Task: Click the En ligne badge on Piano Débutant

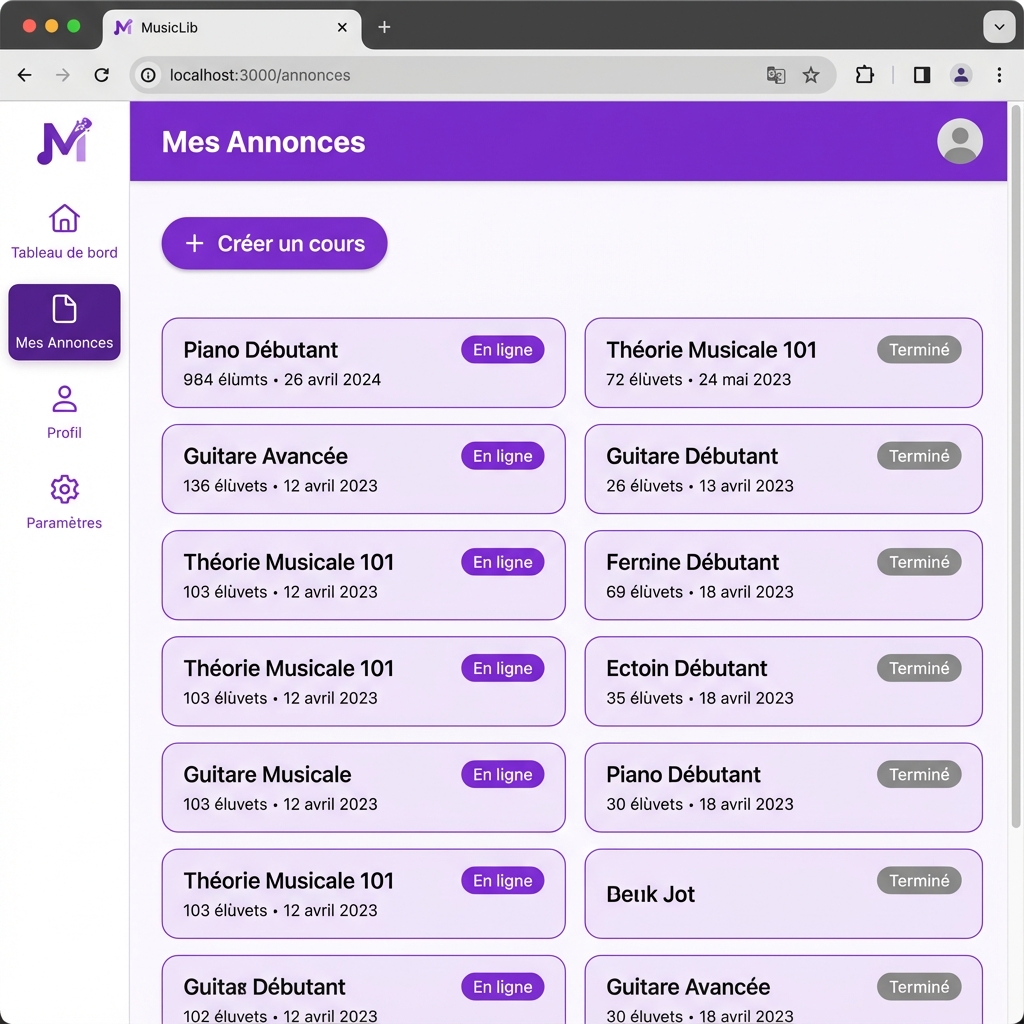Action: [x=502, y=350]
